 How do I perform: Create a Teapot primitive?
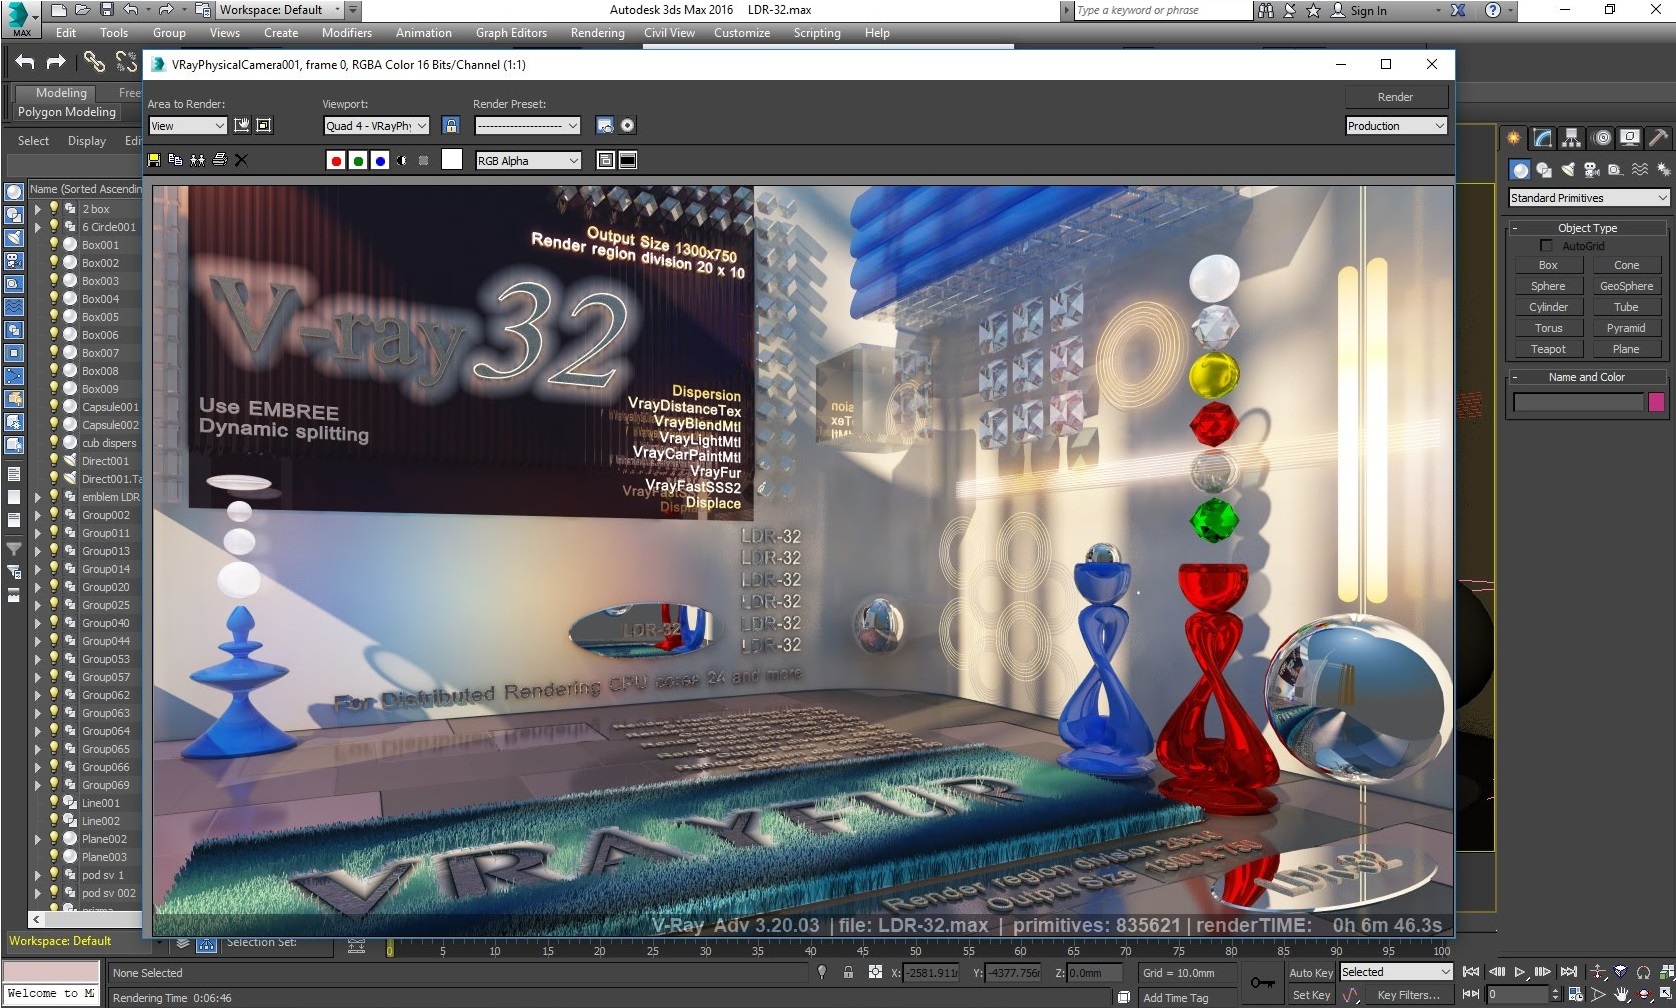(1548, 349)
